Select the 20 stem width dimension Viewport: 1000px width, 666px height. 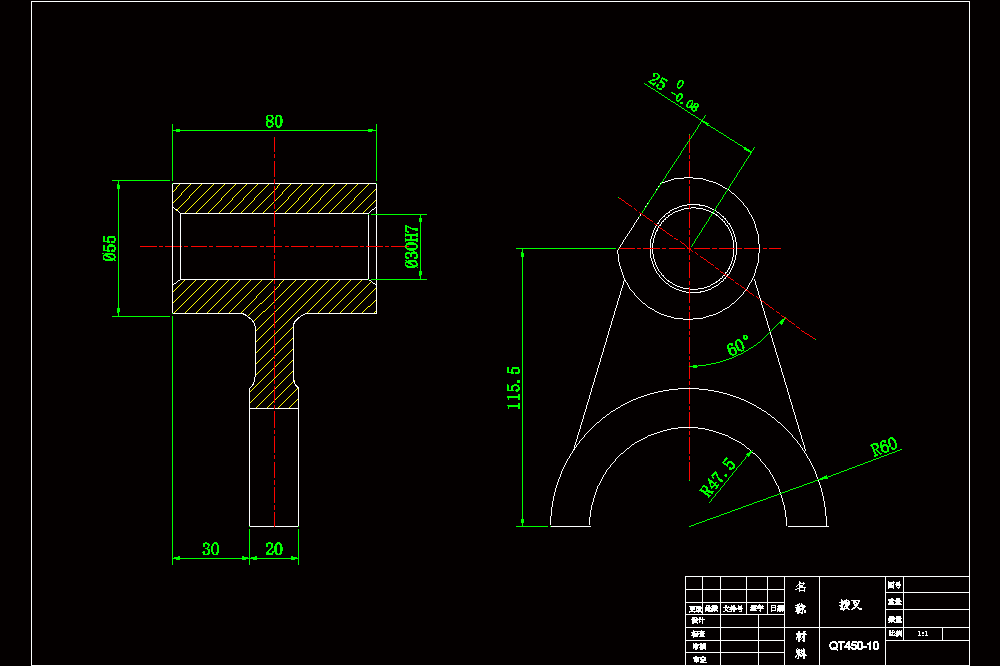click(x=274, y=549)
